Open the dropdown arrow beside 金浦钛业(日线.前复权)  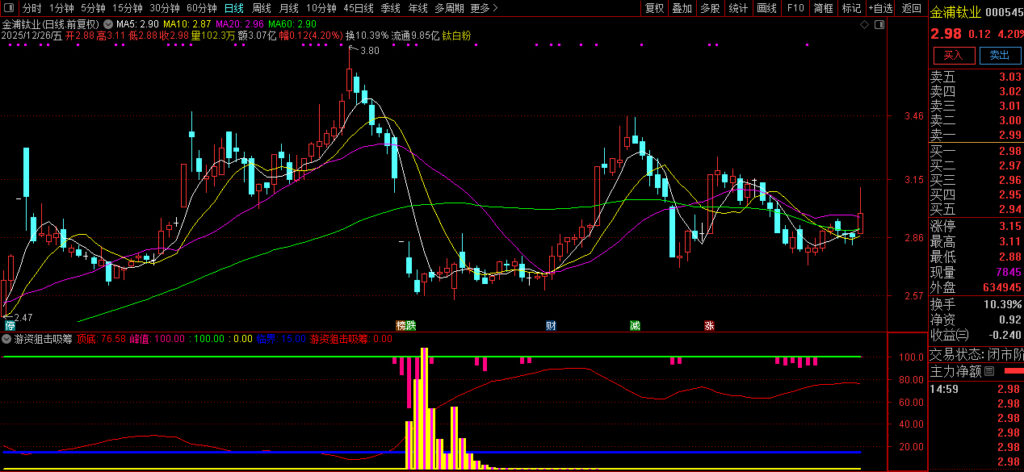pyautogui.click(x=108, y=22)
